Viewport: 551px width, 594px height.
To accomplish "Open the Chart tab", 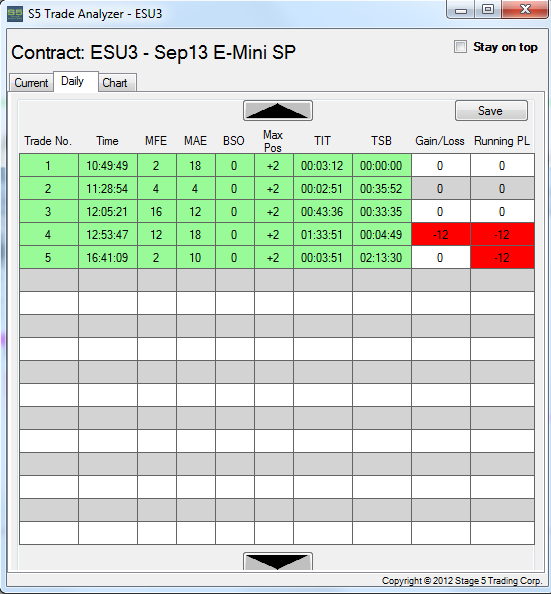I will (117, 83).
